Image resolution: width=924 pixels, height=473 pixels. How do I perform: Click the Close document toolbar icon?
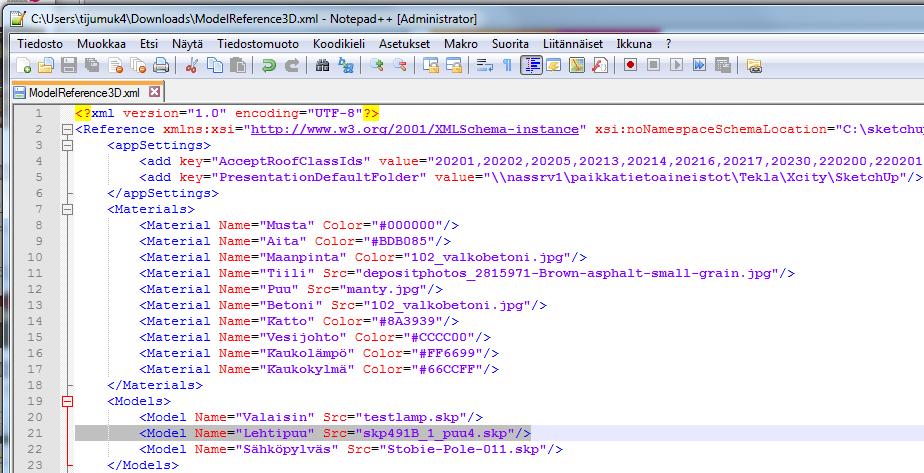pyautogui.click(x=116, y=65)
